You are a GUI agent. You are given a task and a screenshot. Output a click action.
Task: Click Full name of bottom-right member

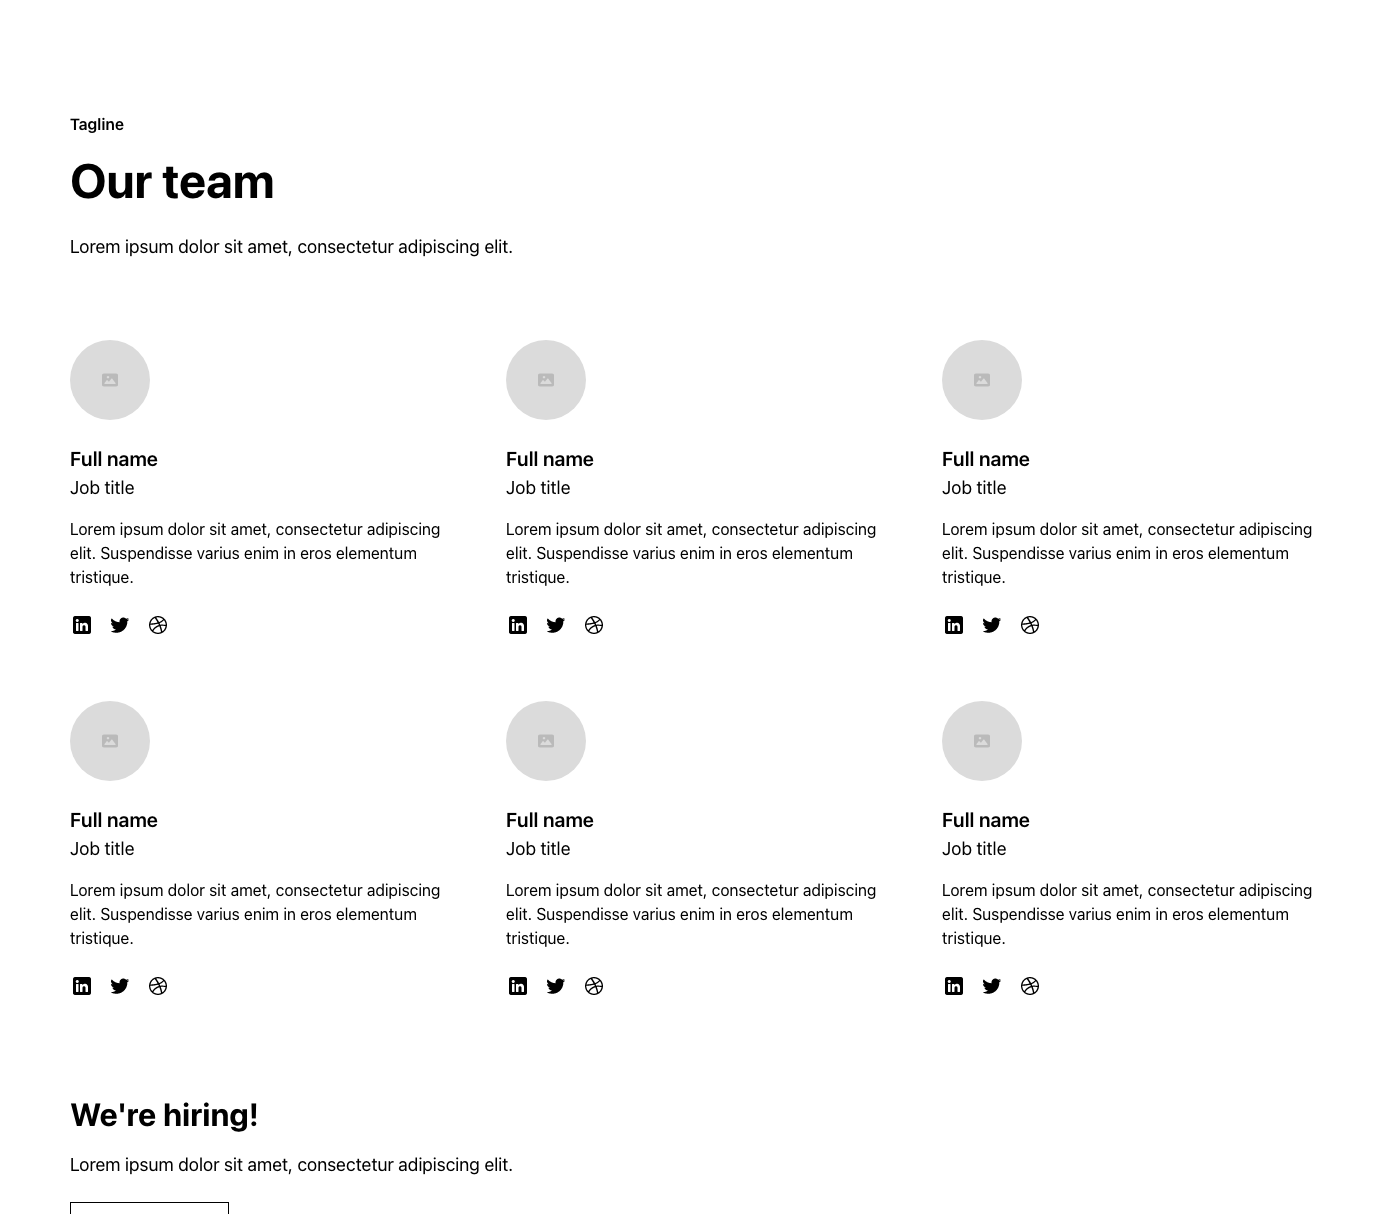tap(985, 820)
